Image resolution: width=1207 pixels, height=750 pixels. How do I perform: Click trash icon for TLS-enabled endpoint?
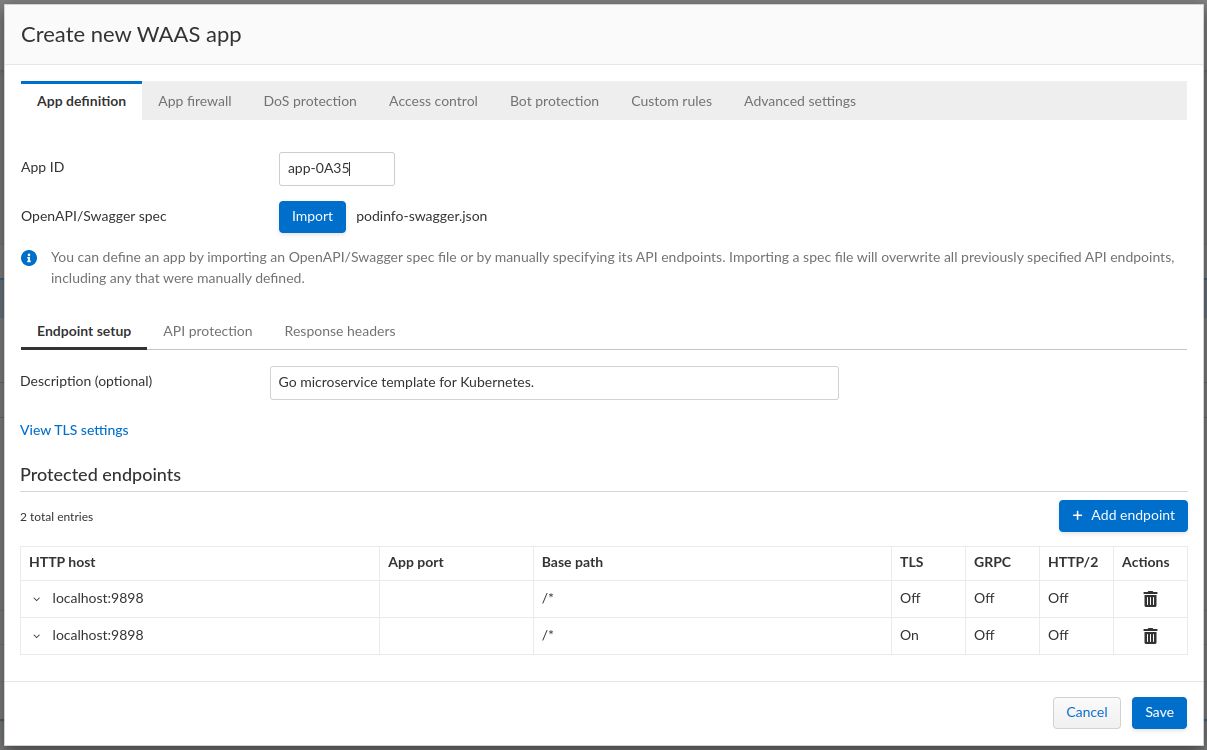1150,636
